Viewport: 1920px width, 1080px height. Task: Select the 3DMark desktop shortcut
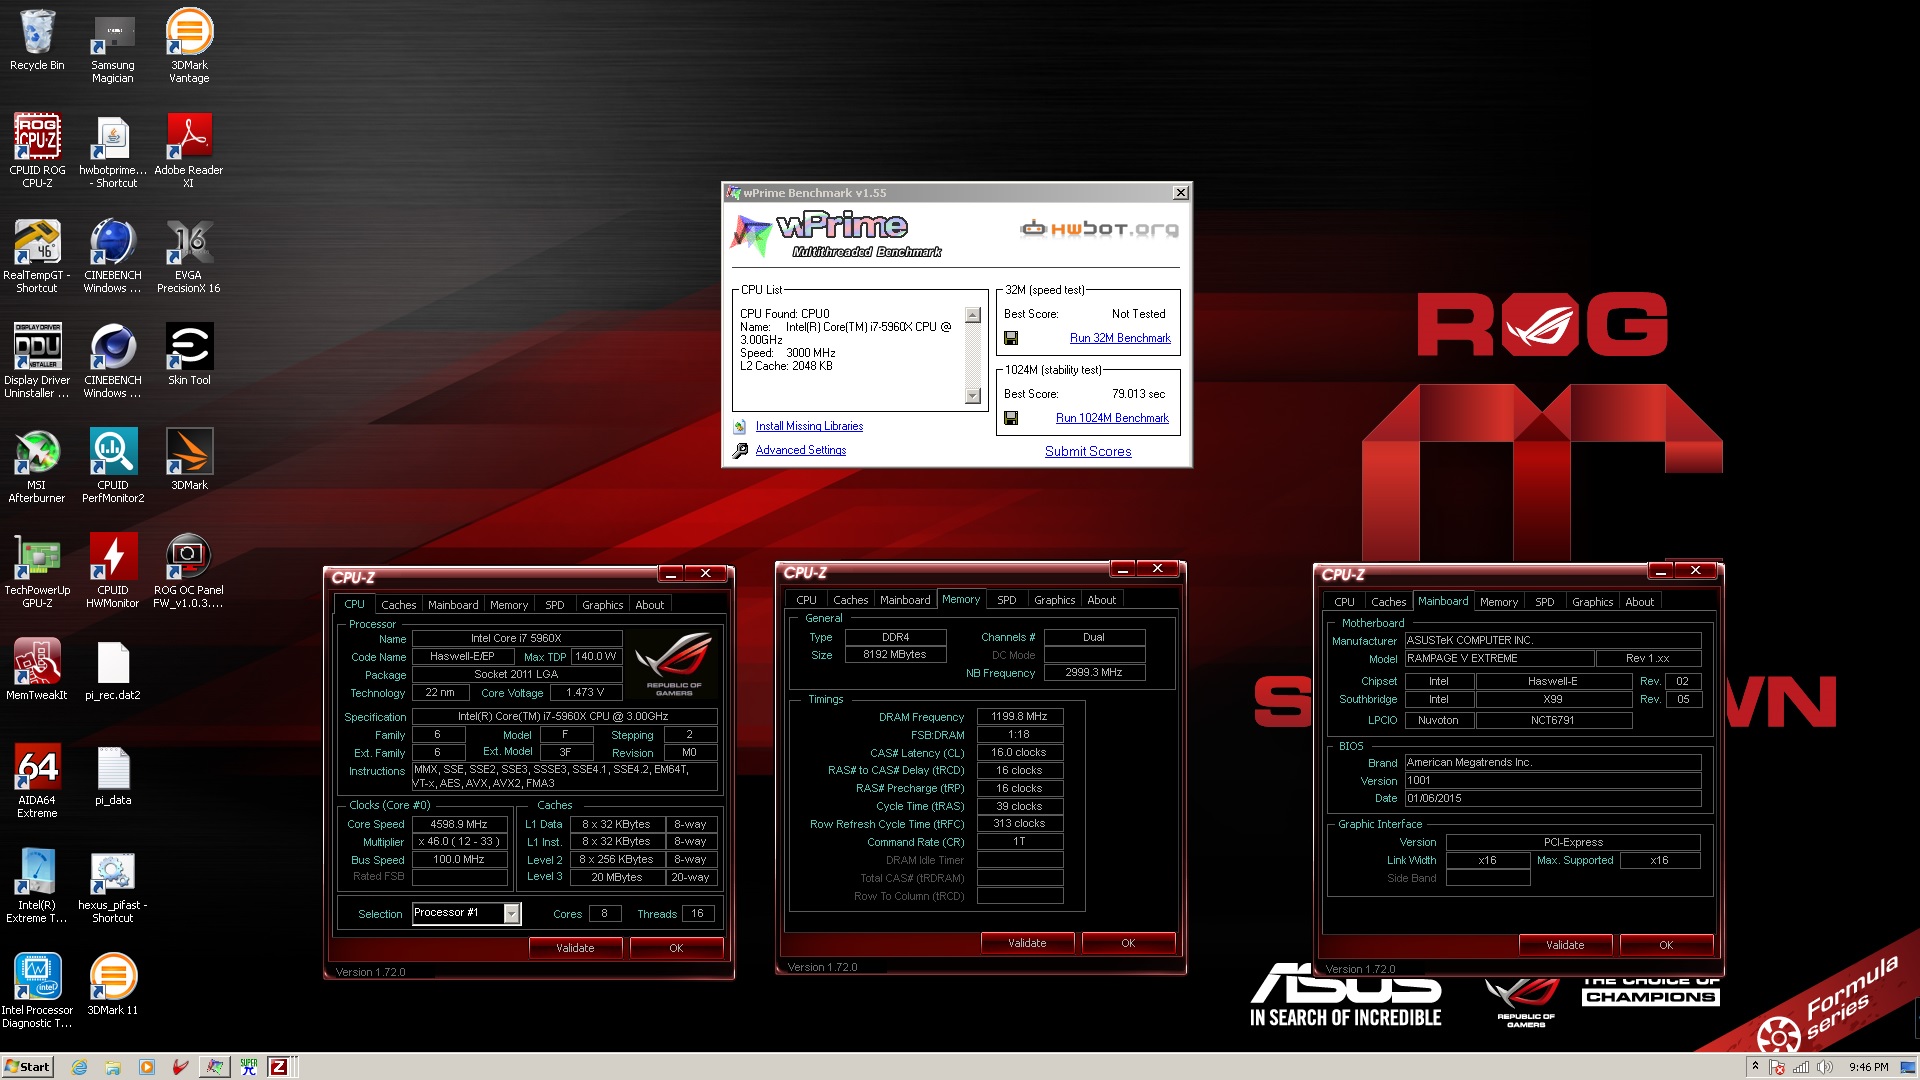coord(189,459)
